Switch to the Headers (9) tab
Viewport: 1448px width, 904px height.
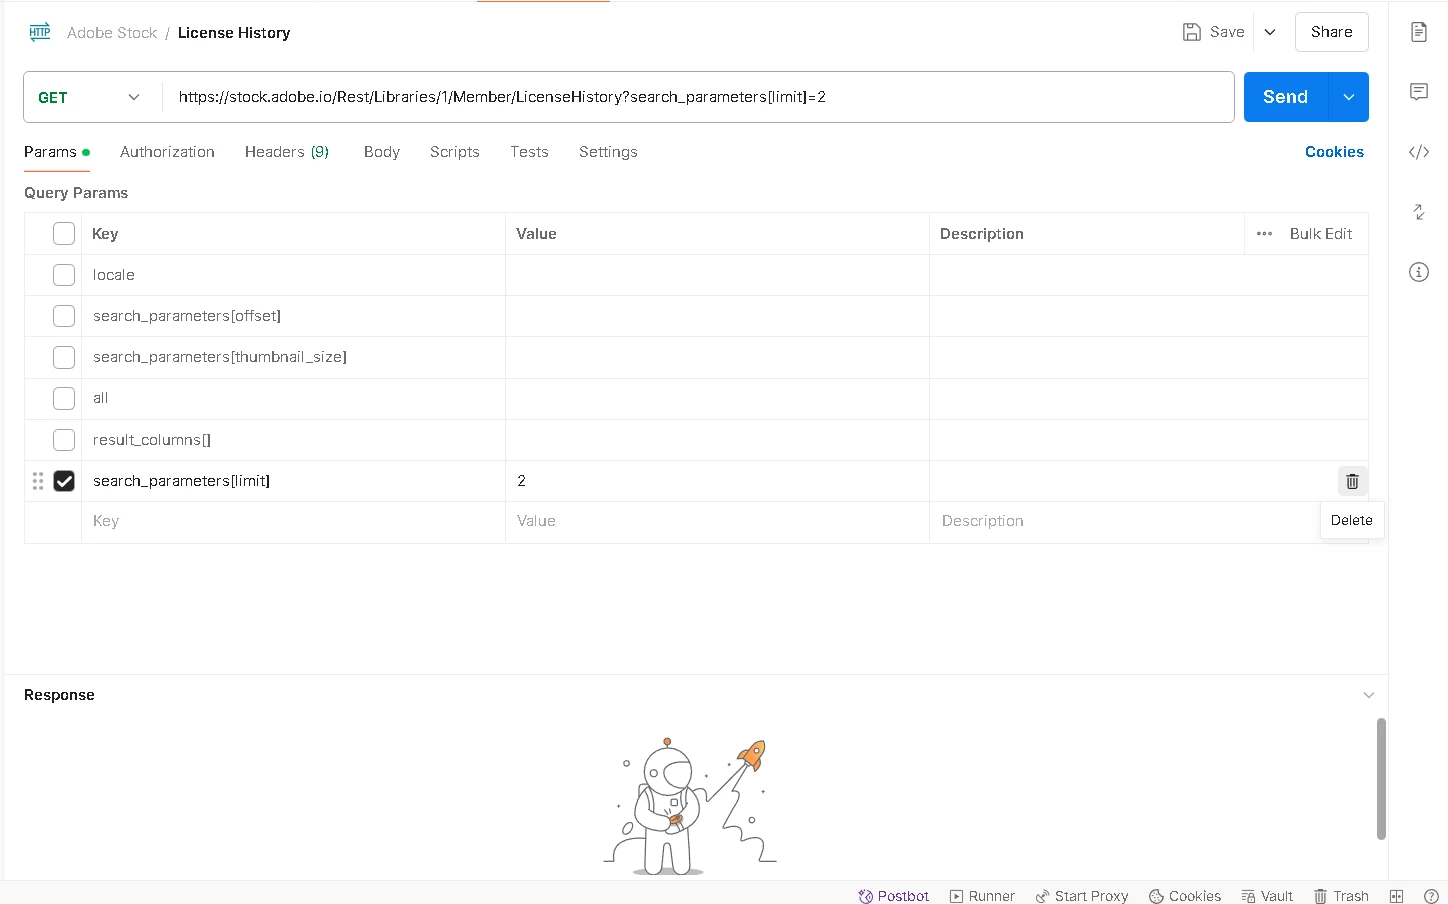click(287, 152)
